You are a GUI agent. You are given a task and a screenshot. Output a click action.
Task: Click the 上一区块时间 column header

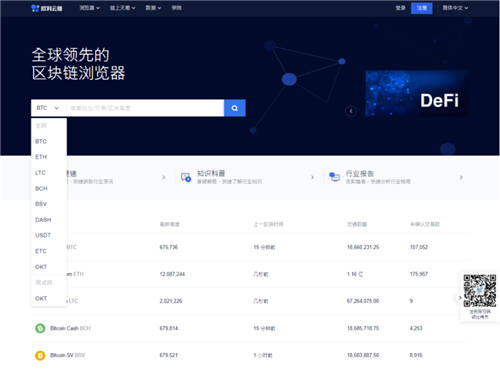(268, 224)
